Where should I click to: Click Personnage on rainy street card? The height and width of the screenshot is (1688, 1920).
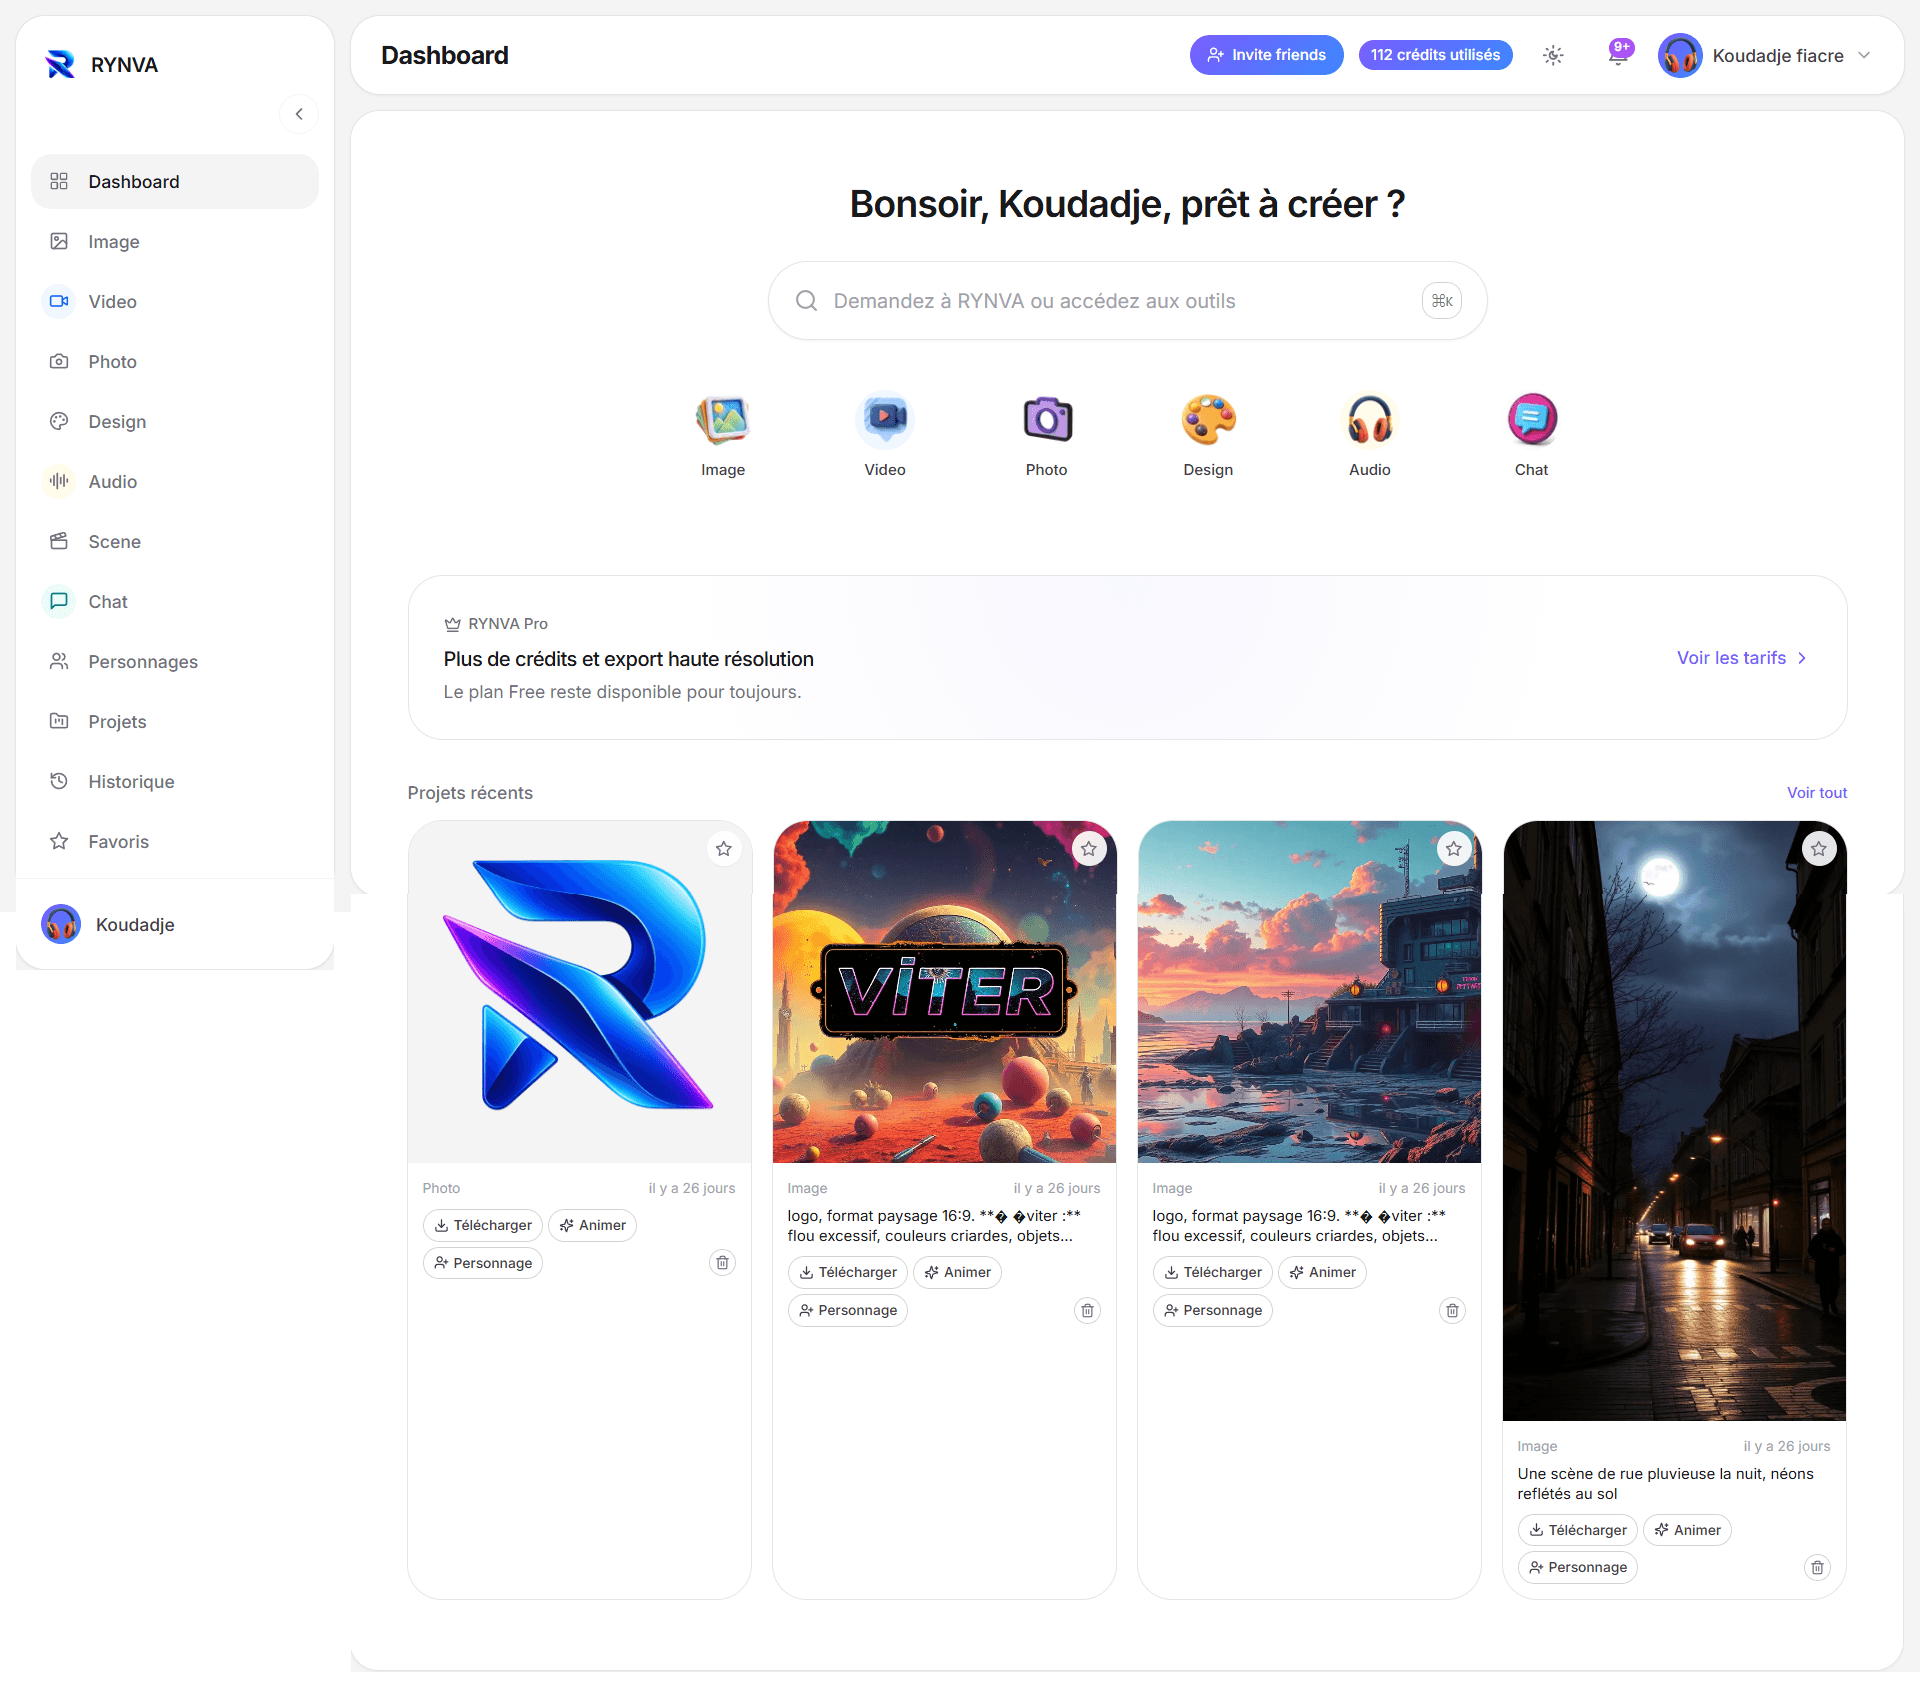point(1578,1568)
